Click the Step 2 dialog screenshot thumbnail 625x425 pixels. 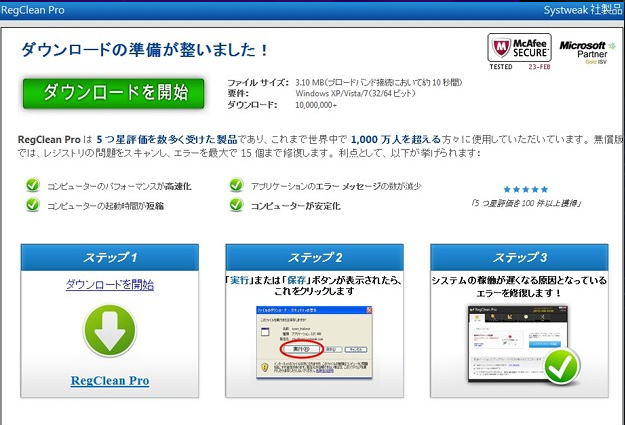click(x=314, y=342)
